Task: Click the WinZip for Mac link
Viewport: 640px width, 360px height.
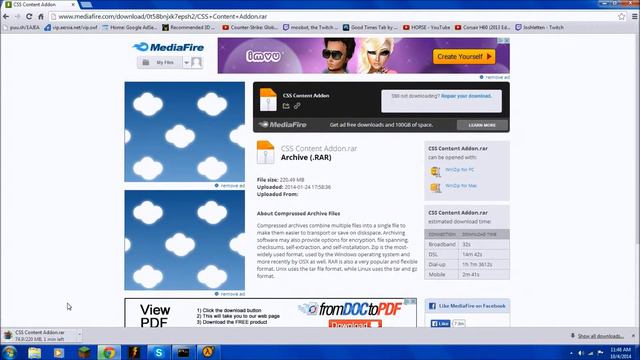Action: (x=461, y=186)
